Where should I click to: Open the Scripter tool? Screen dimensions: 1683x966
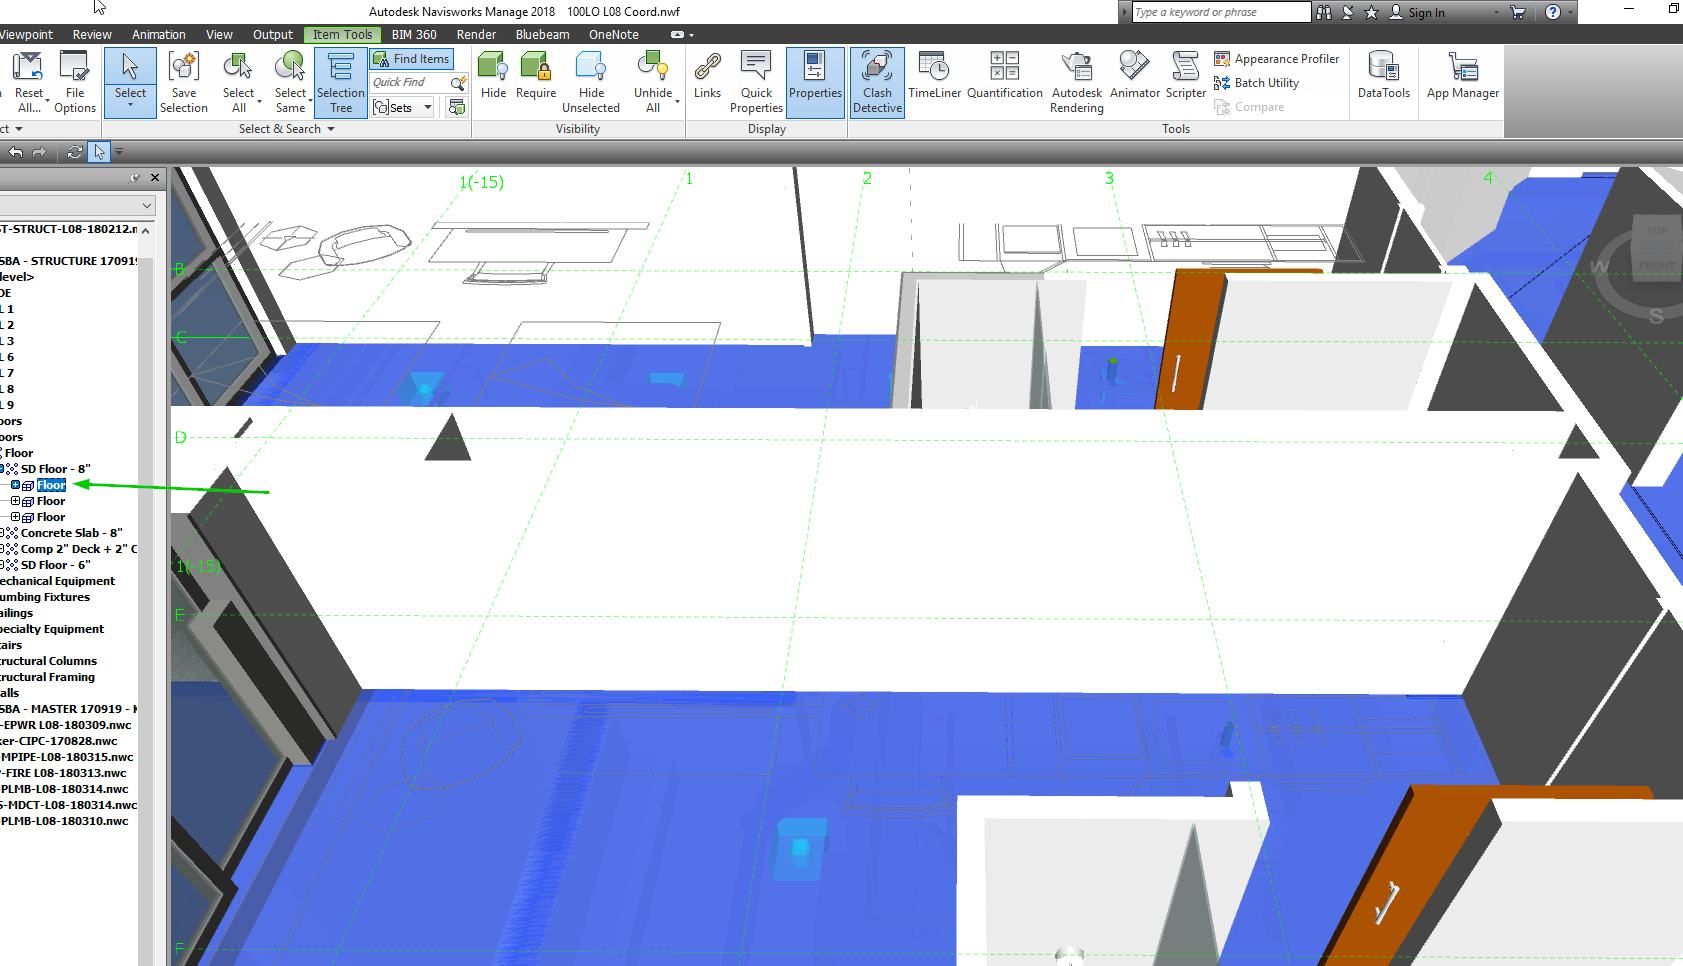(x=1185, y=82)
